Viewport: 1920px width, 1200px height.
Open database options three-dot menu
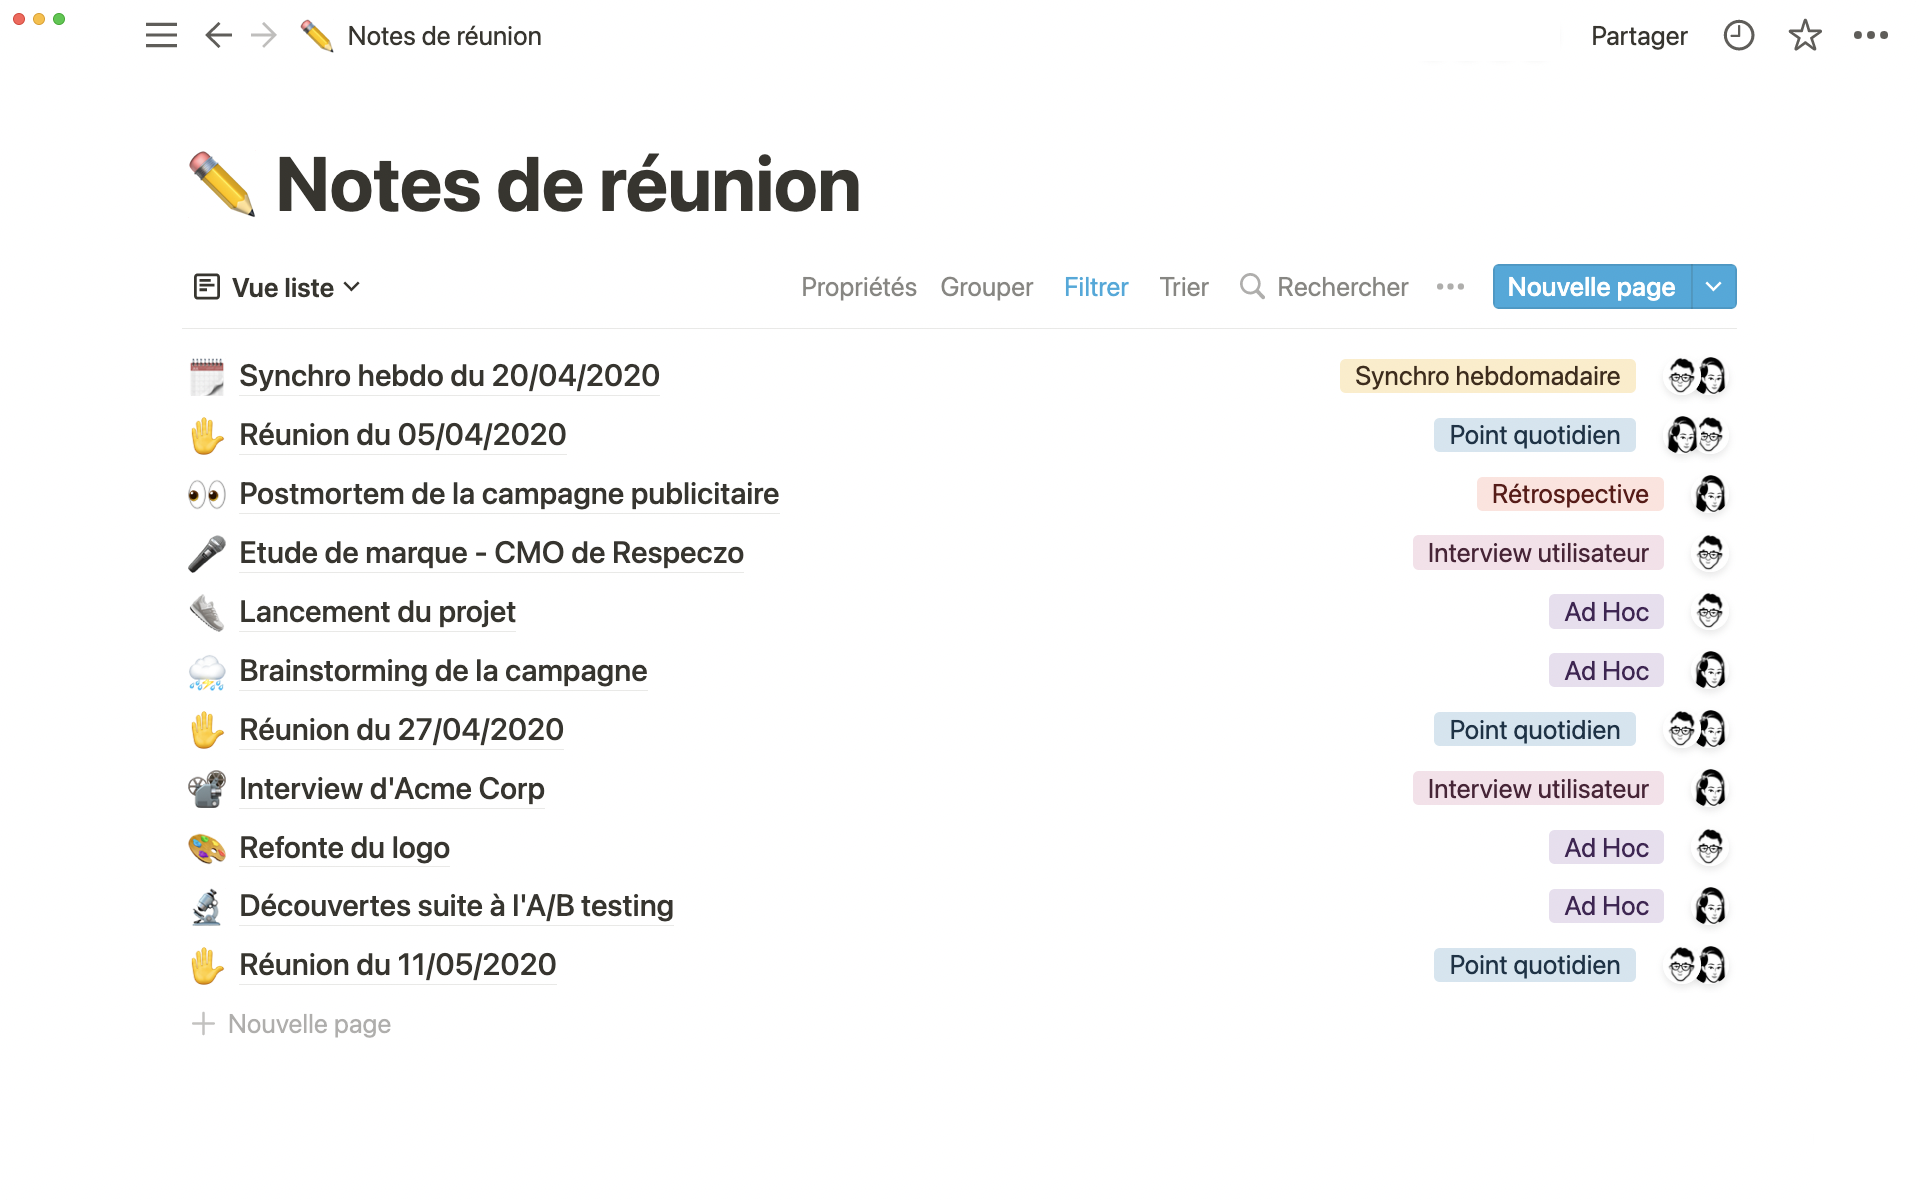tap(1450, 287)
